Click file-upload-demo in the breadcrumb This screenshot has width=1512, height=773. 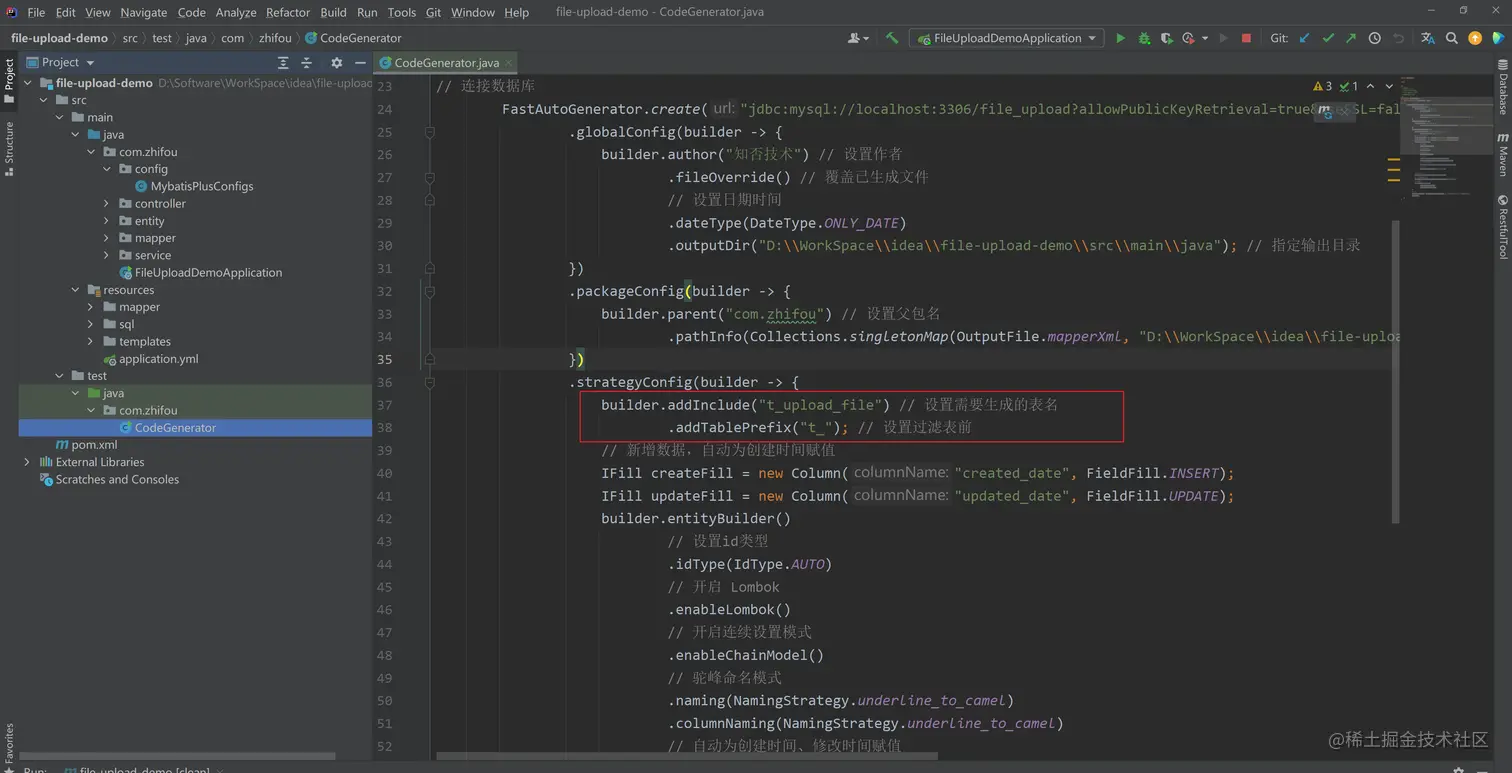pos(59,38)
